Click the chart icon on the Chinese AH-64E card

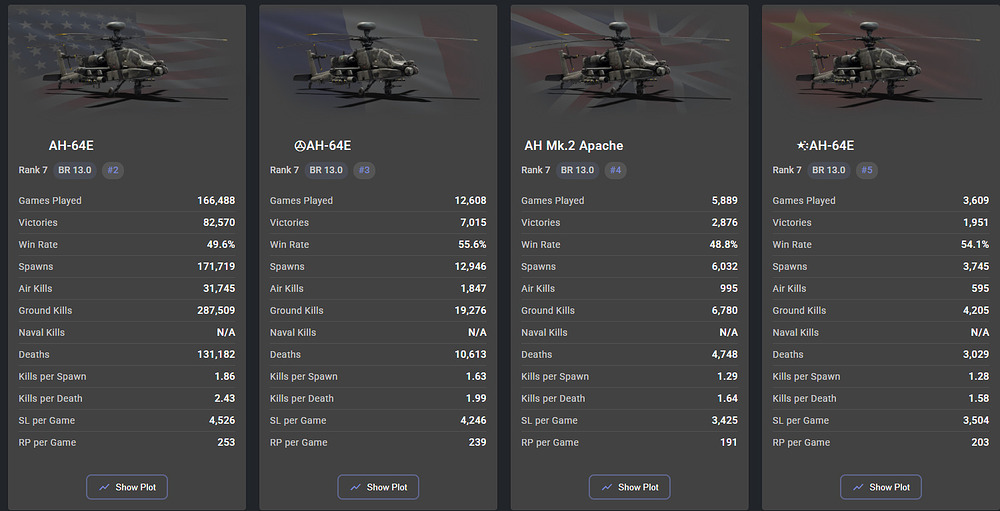point(857,487)
